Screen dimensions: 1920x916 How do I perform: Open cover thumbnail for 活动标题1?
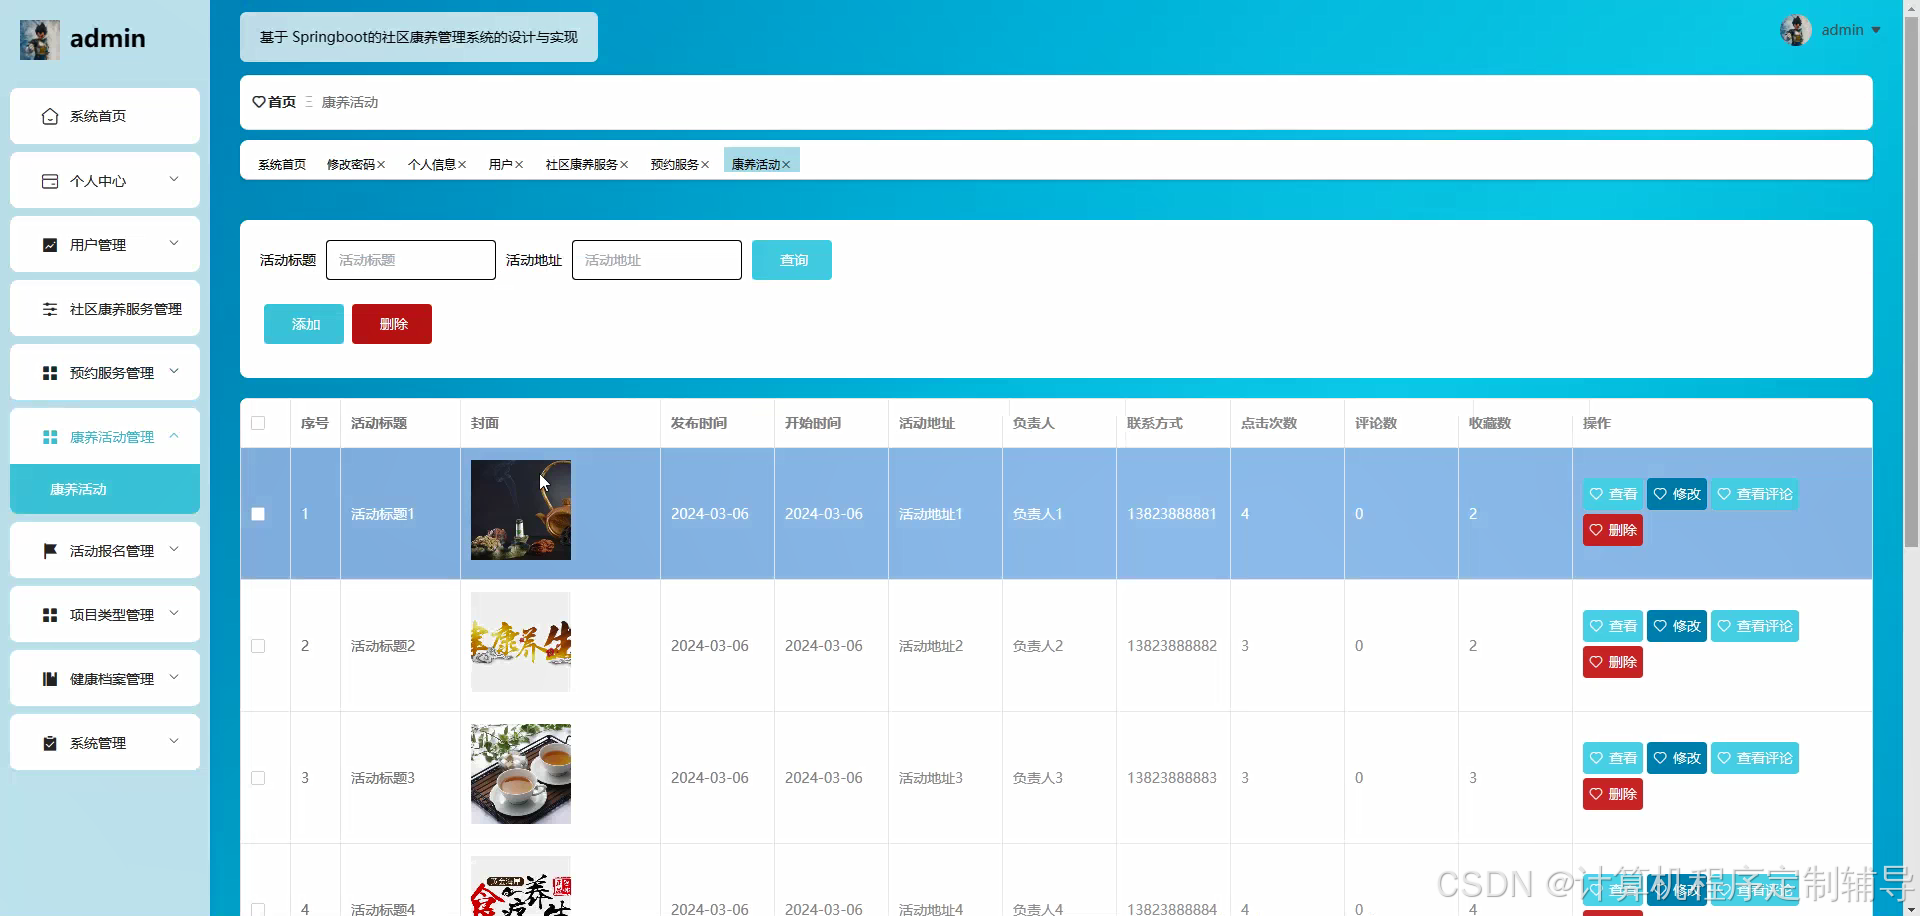pos(521,510)
